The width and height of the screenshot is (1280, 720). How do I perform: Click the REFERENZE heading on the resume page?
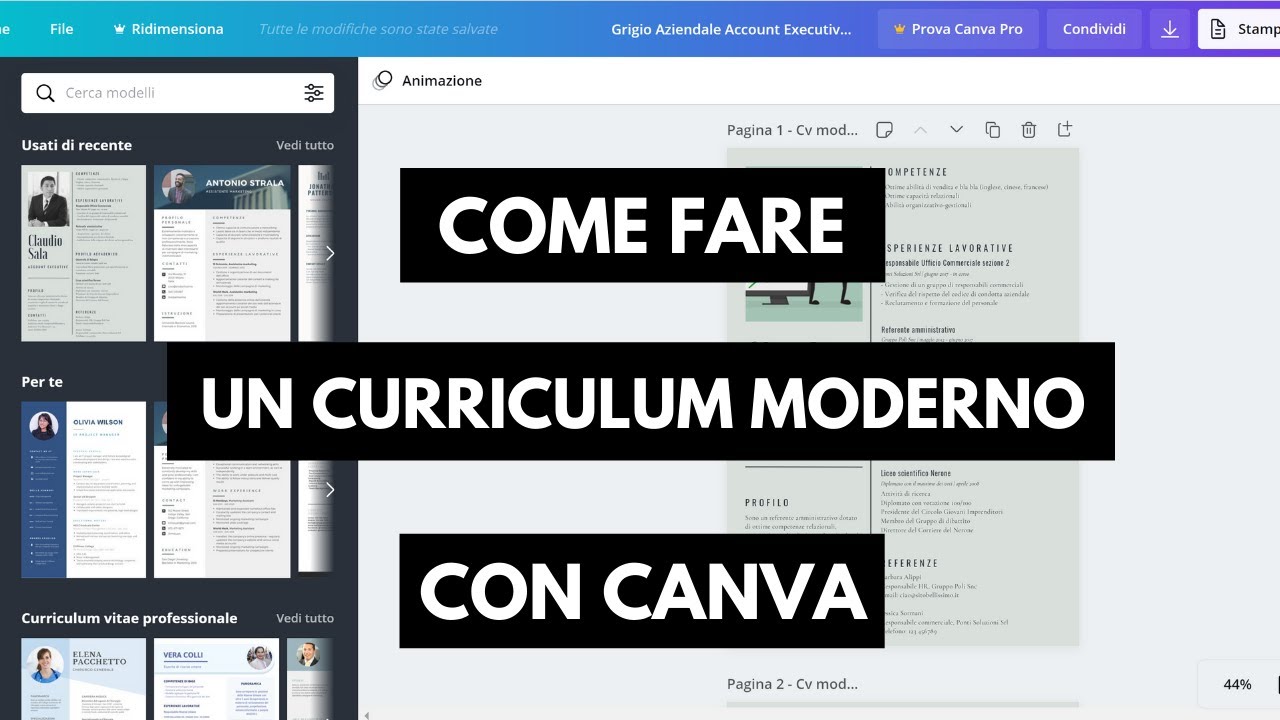[x=910, y=563]
